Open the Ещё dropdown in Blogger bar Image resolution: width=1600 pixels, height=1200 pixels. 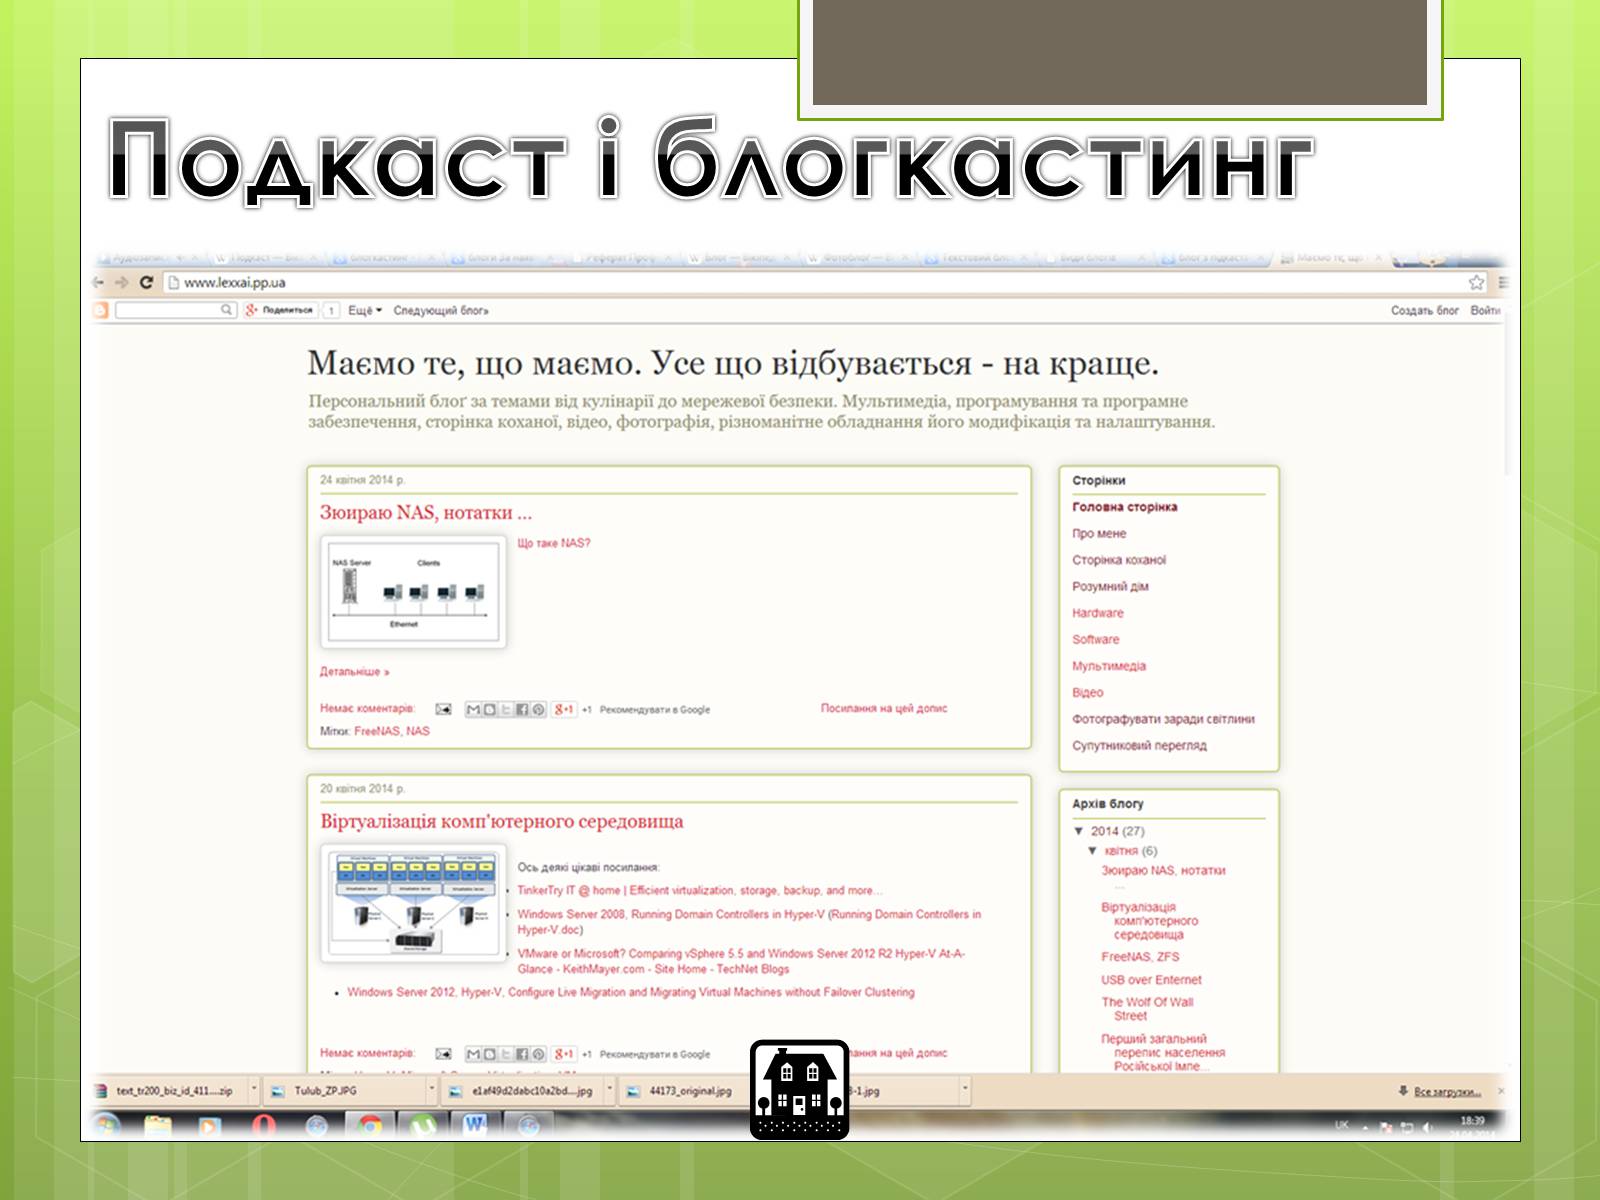[365, 310]
